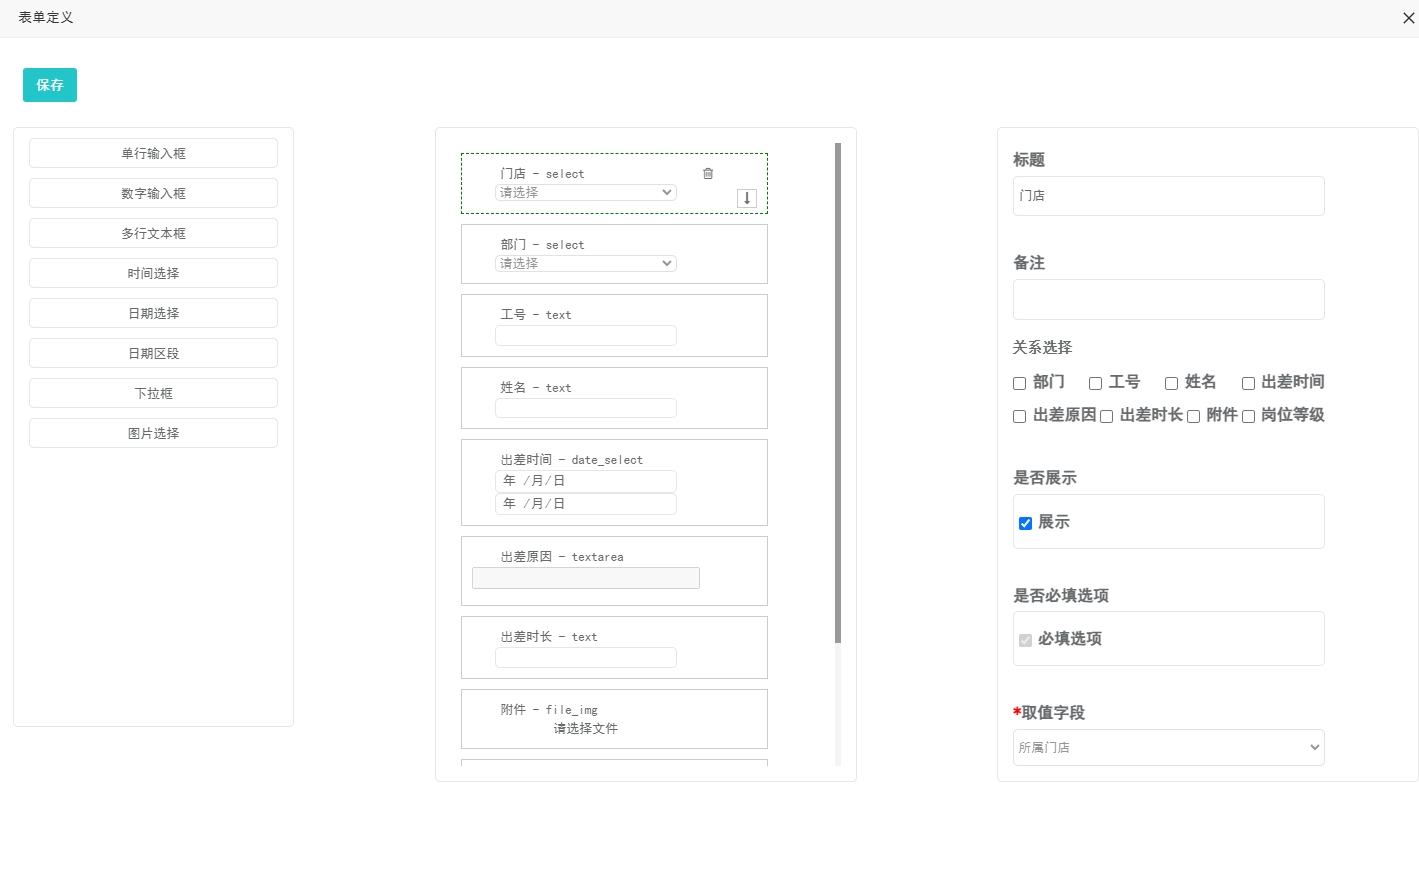Click 请选择文件 in the 附件 field

pos(586,728)
